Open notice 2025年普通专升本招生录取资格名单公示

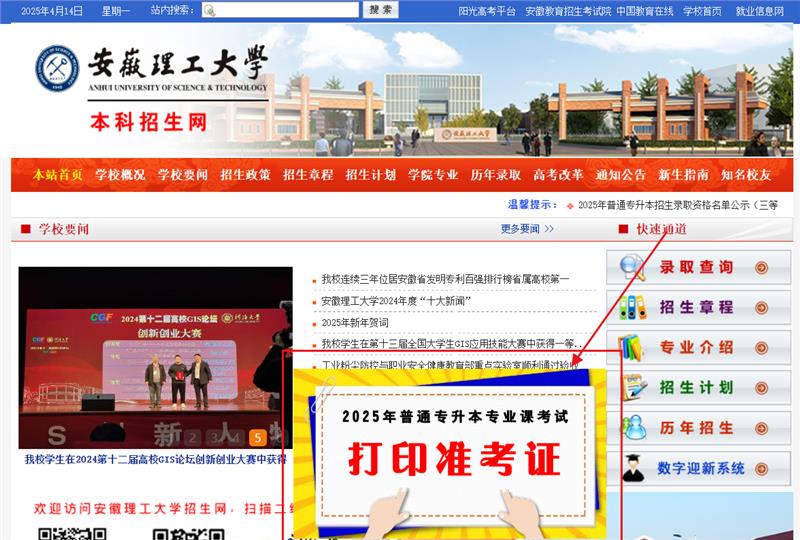(x=678, y=205)
